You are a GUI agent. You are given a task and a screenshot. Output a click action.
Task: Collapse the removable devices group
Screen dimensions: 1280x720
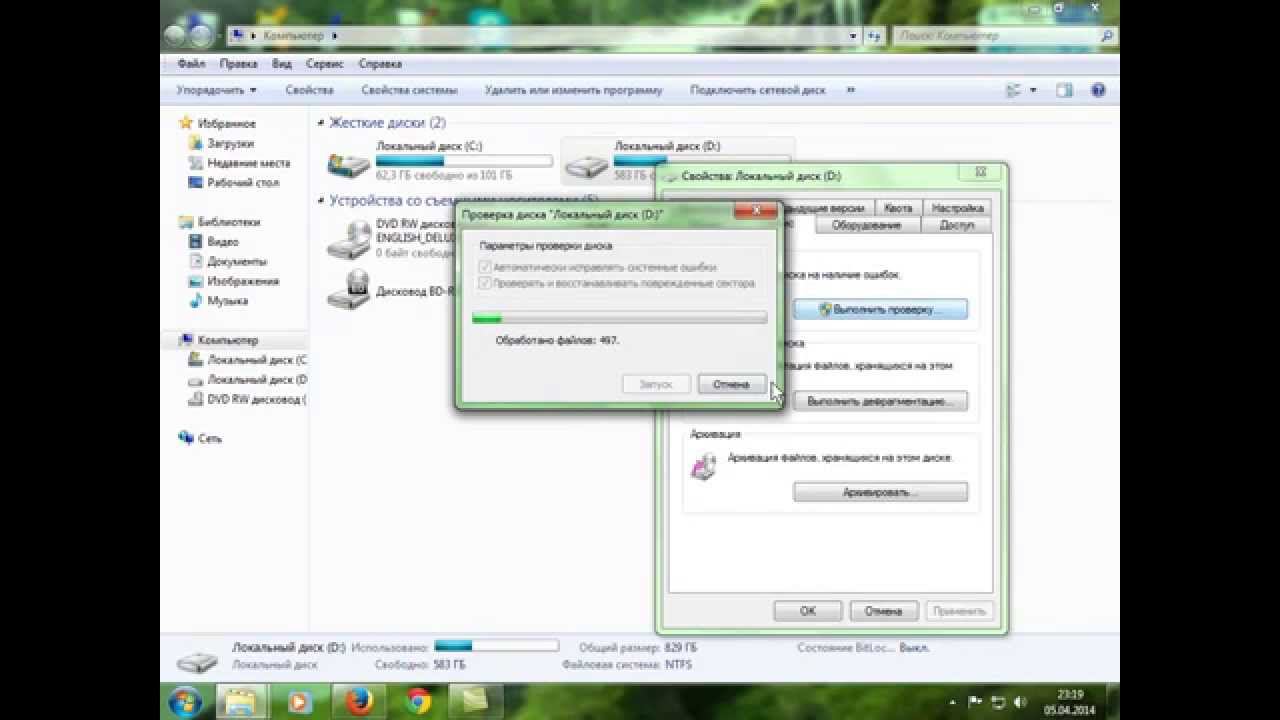point(321,201)
